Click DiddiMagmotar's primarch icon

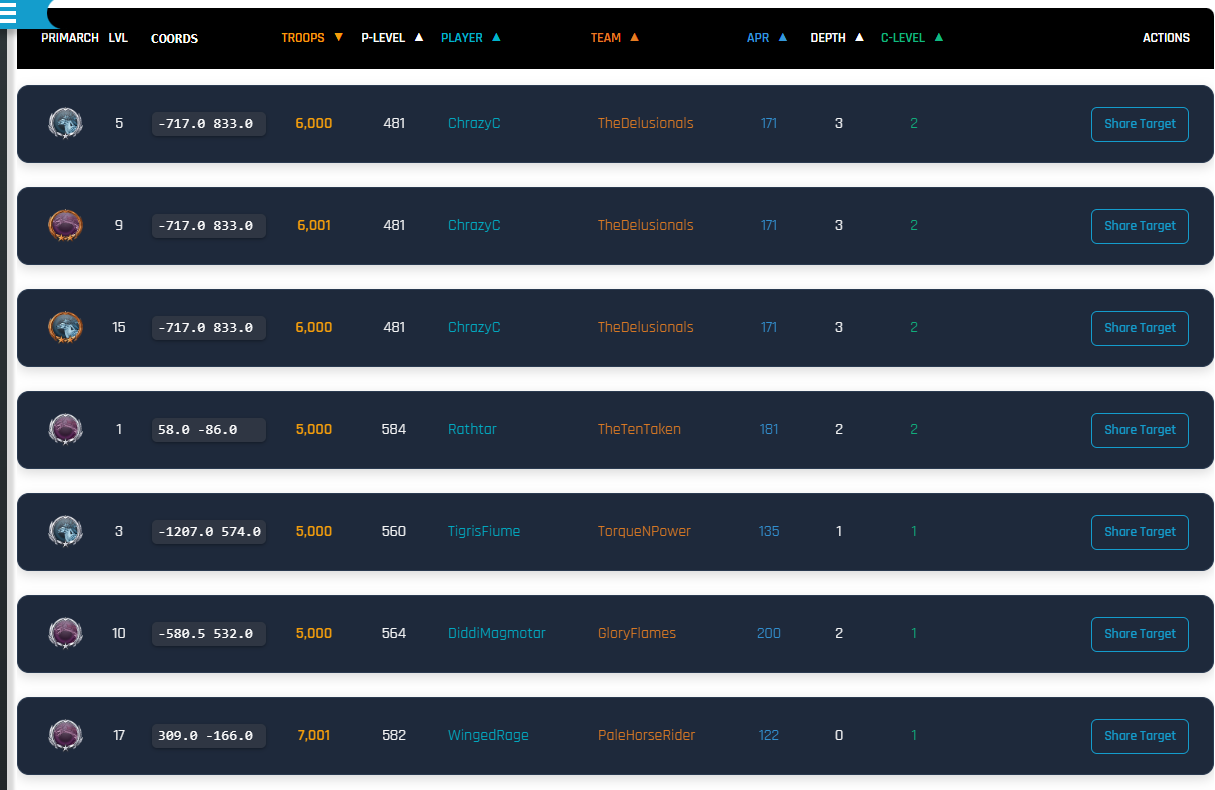coord(65,634)
